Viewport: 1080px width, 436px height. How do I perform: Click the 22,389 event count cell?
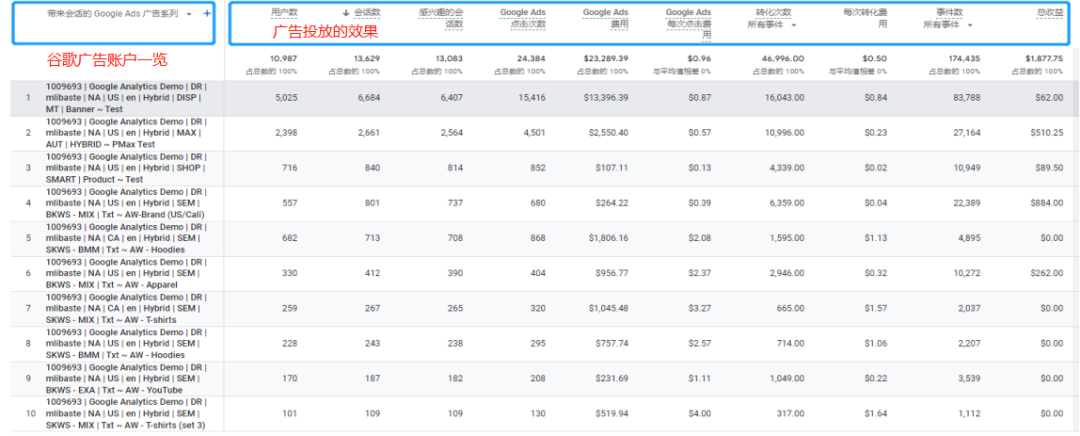coord(967,203)
